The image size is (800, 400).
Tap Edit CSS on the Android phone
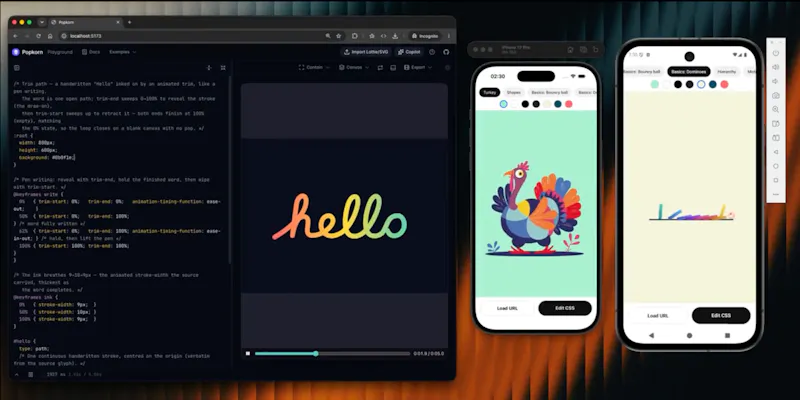[x=721, y=315]
